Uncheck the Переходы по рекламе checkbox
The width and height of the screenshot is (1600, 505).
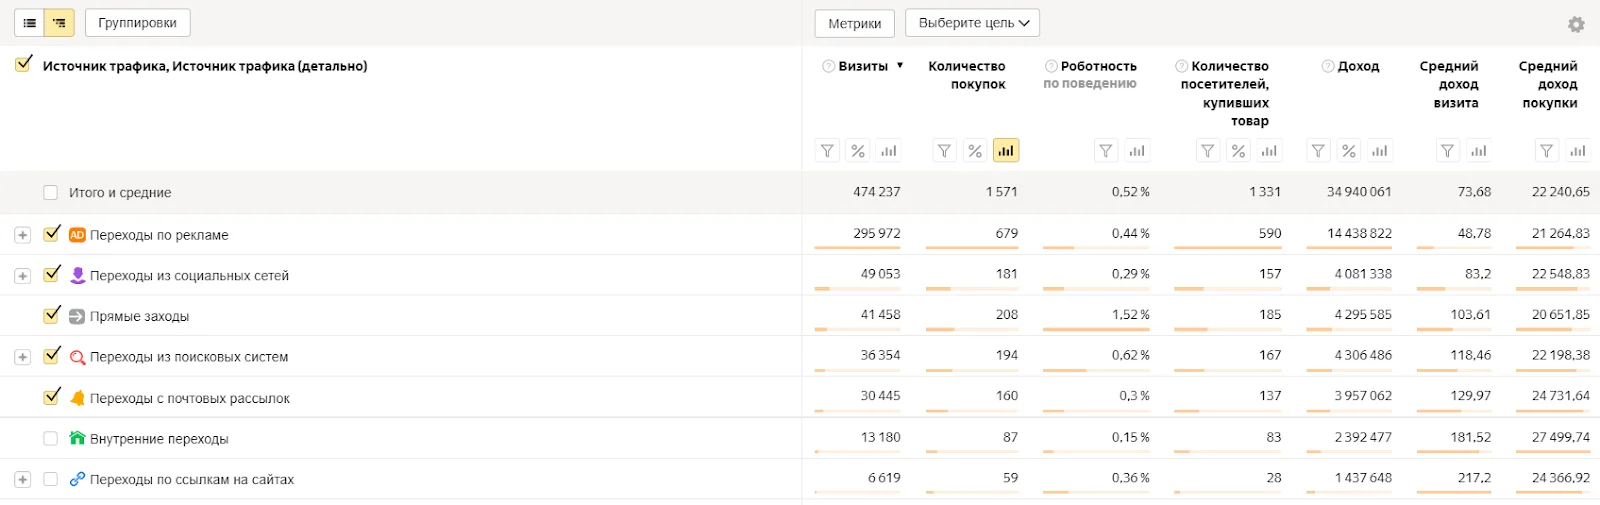(52, 234)
